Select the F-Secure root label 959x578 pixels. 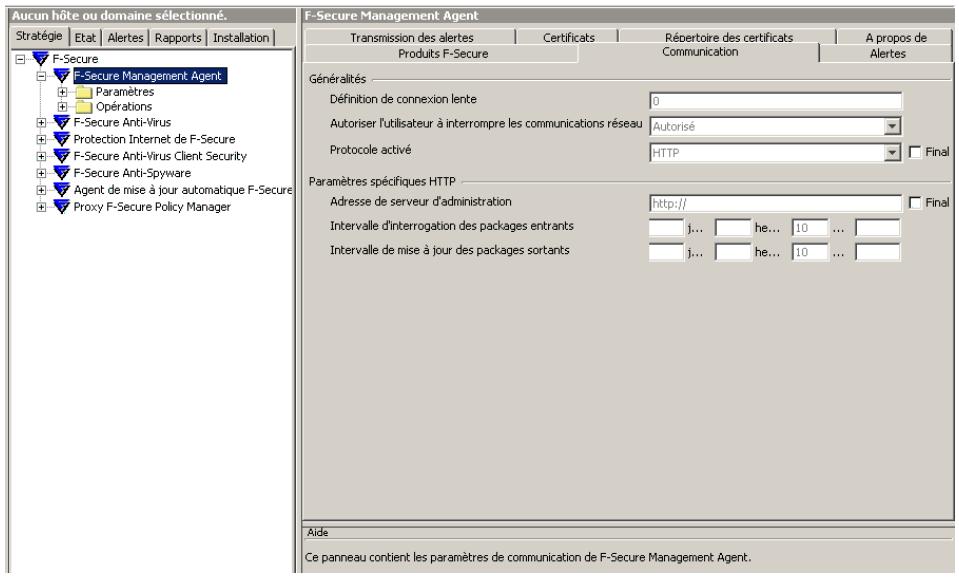point(75,59)
